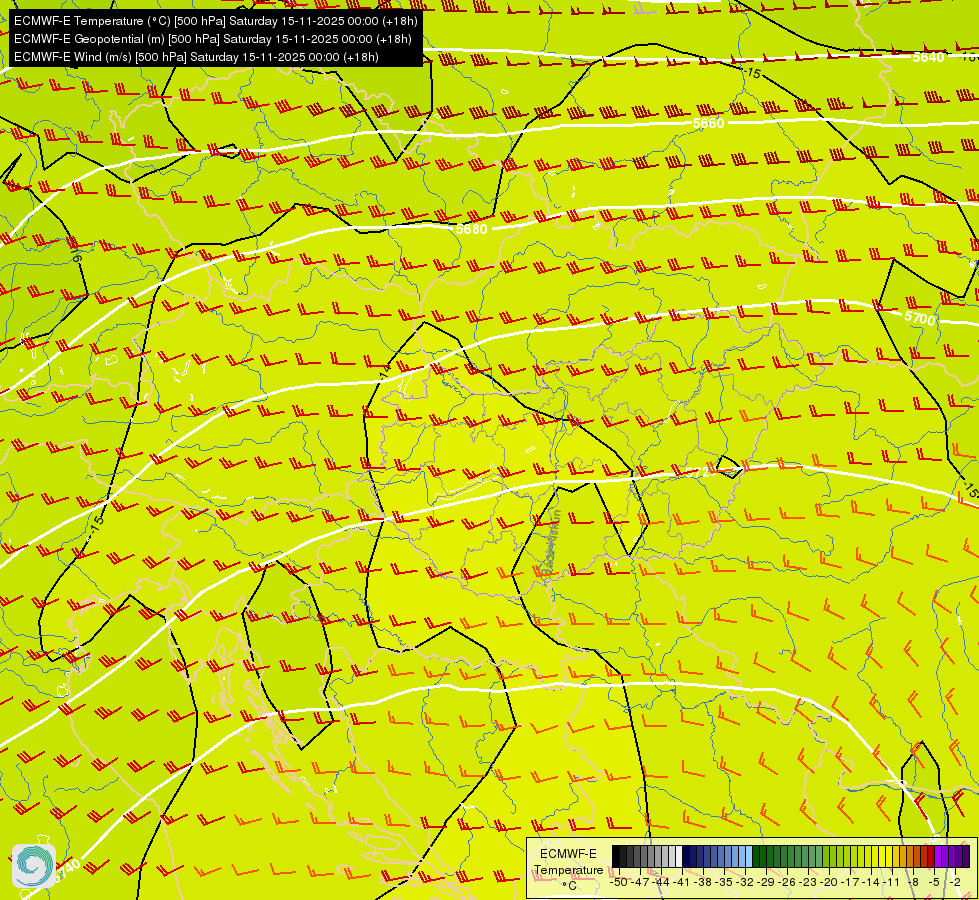The image size is (979, 900).
Task: Click the ECMWF-E Temperature °C legend title
Action: 569,869
